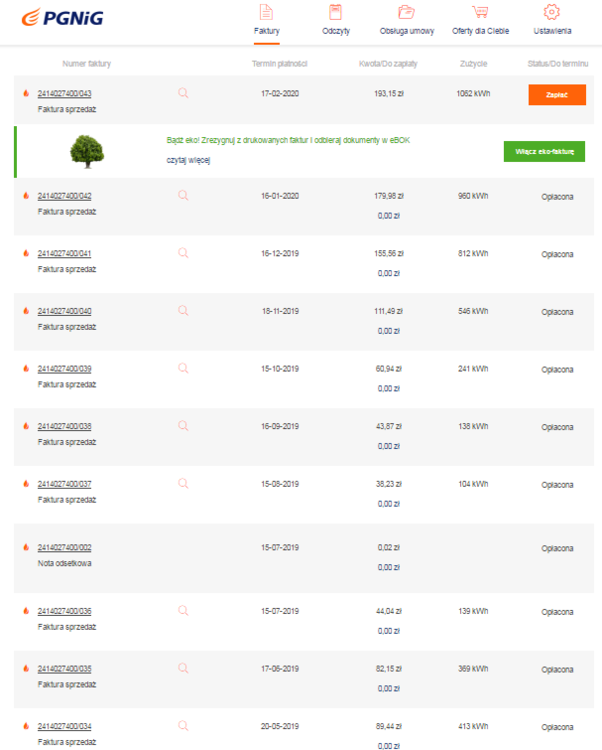Click the magnifier for invoice 2414027400/039
The image size is (602, 750).
click(x=183, y=368)
